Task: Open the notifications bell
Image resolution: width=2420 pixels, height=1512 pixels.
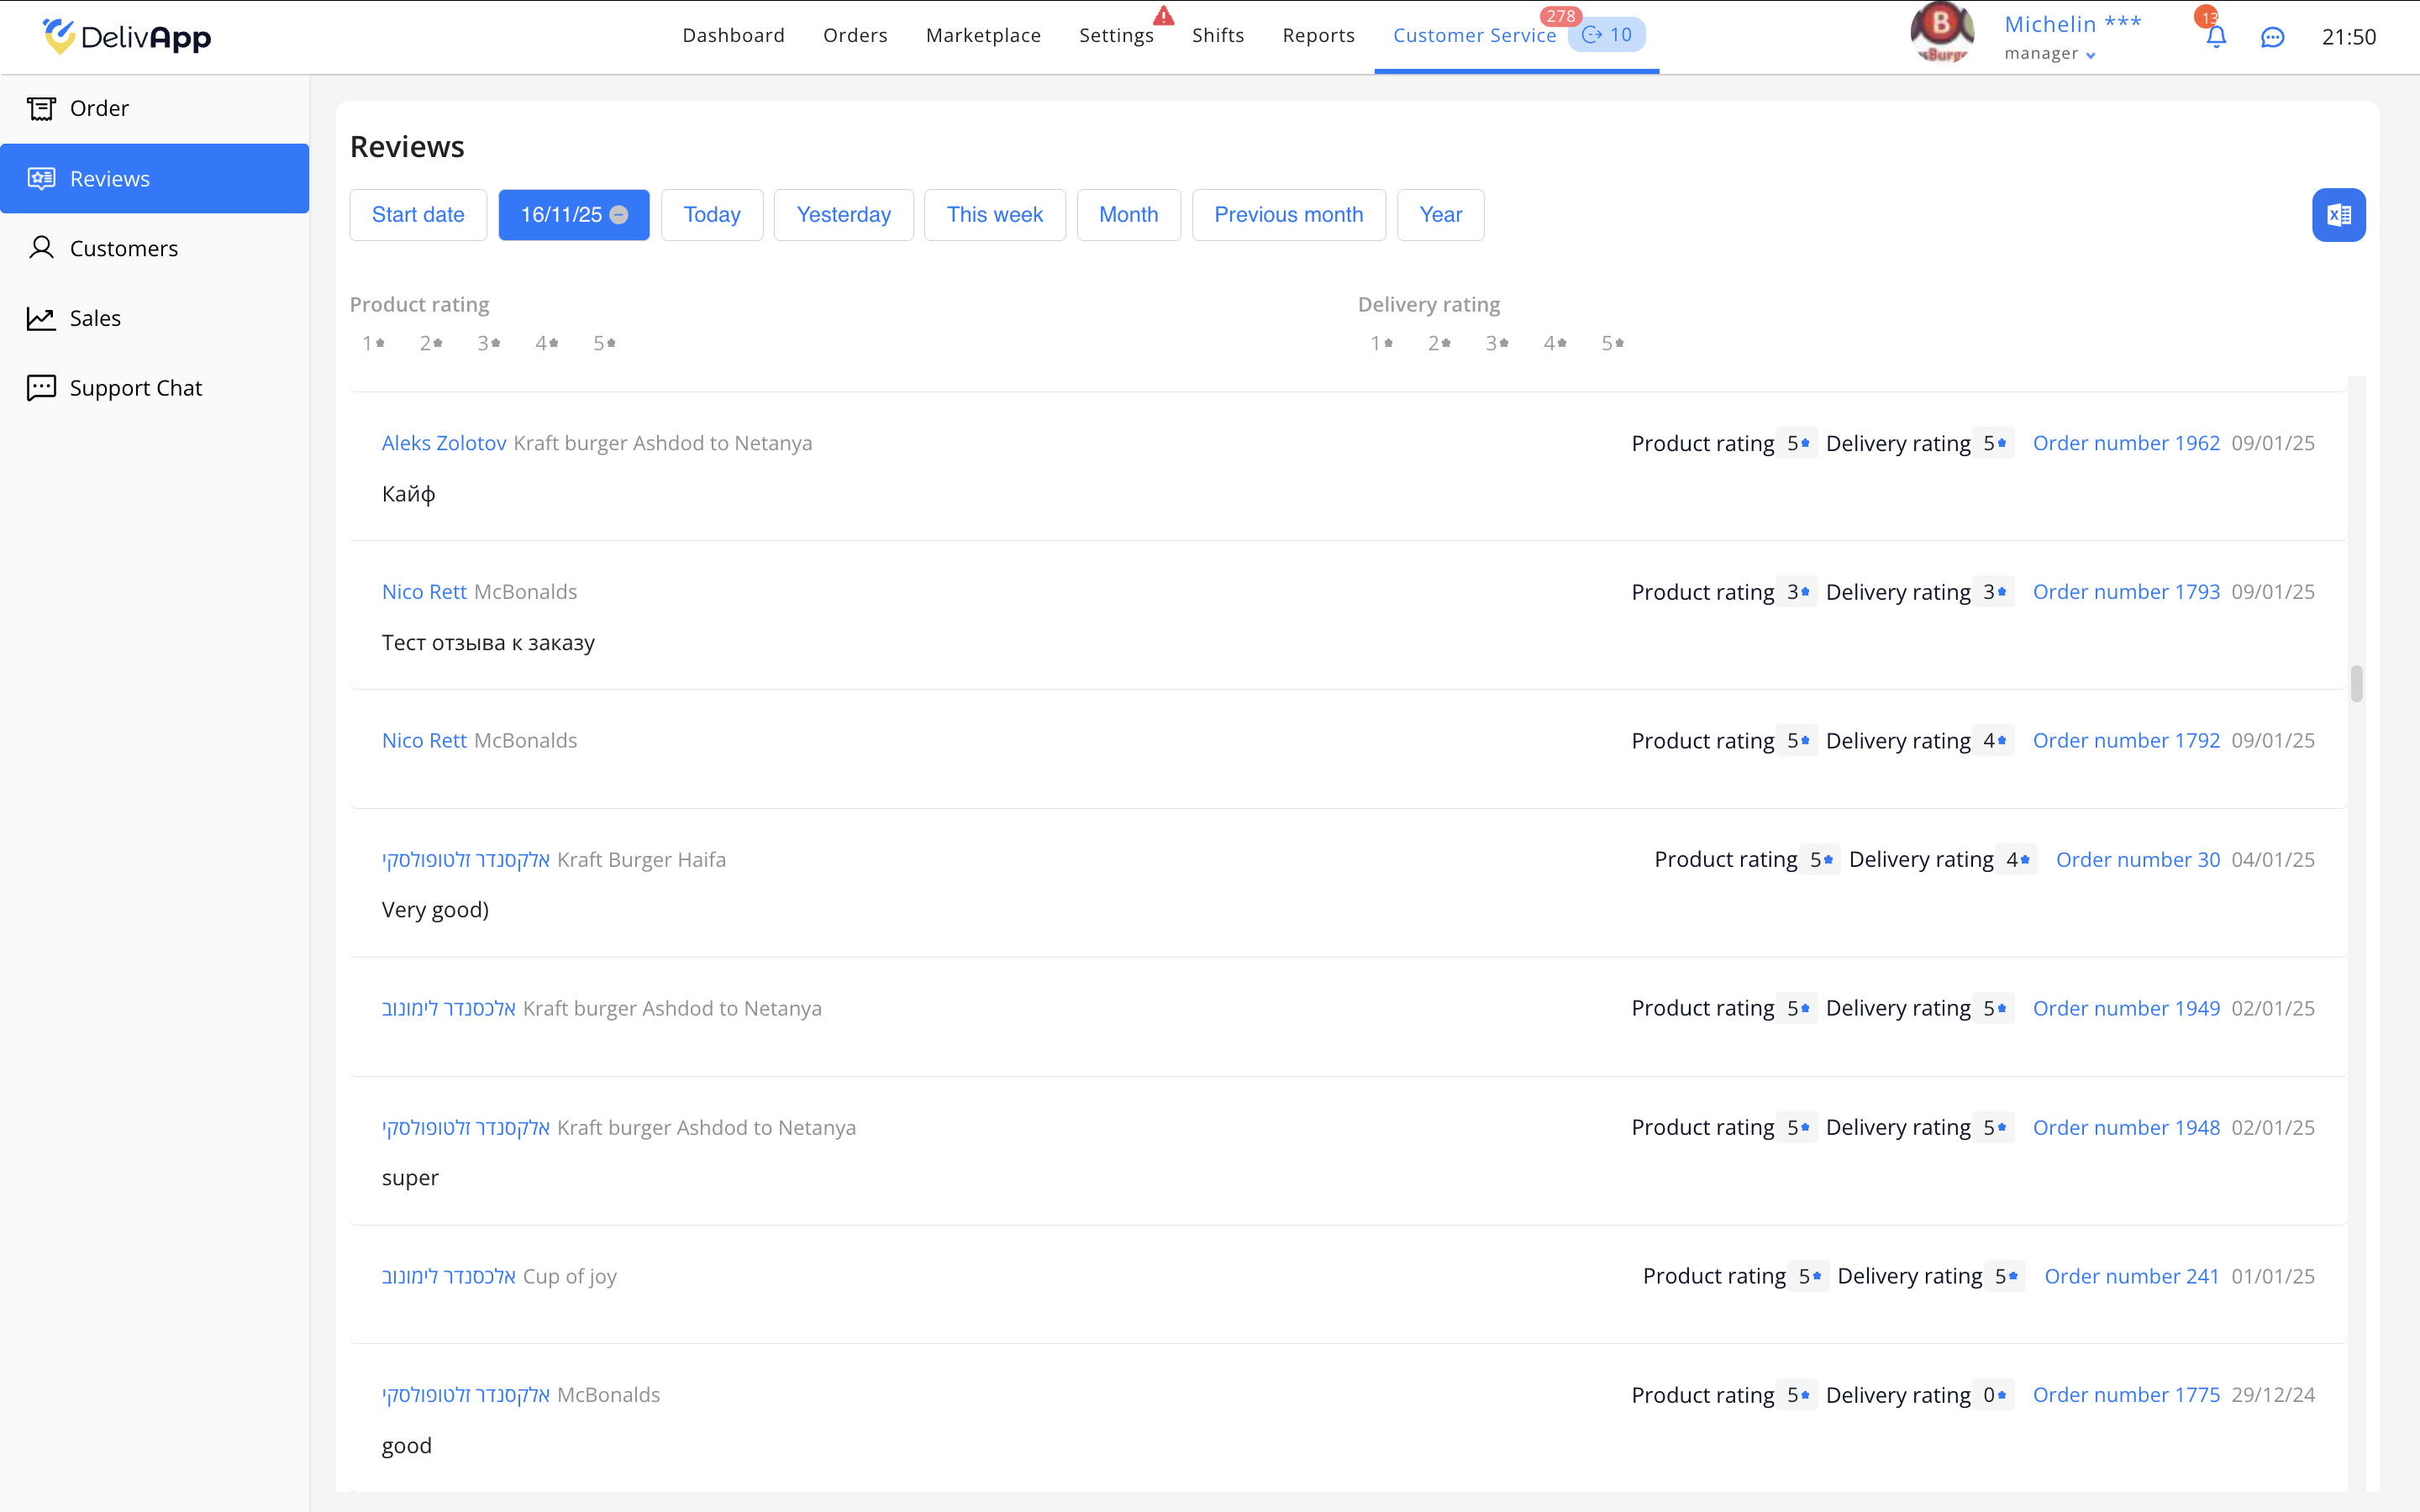Action: 2216,37
